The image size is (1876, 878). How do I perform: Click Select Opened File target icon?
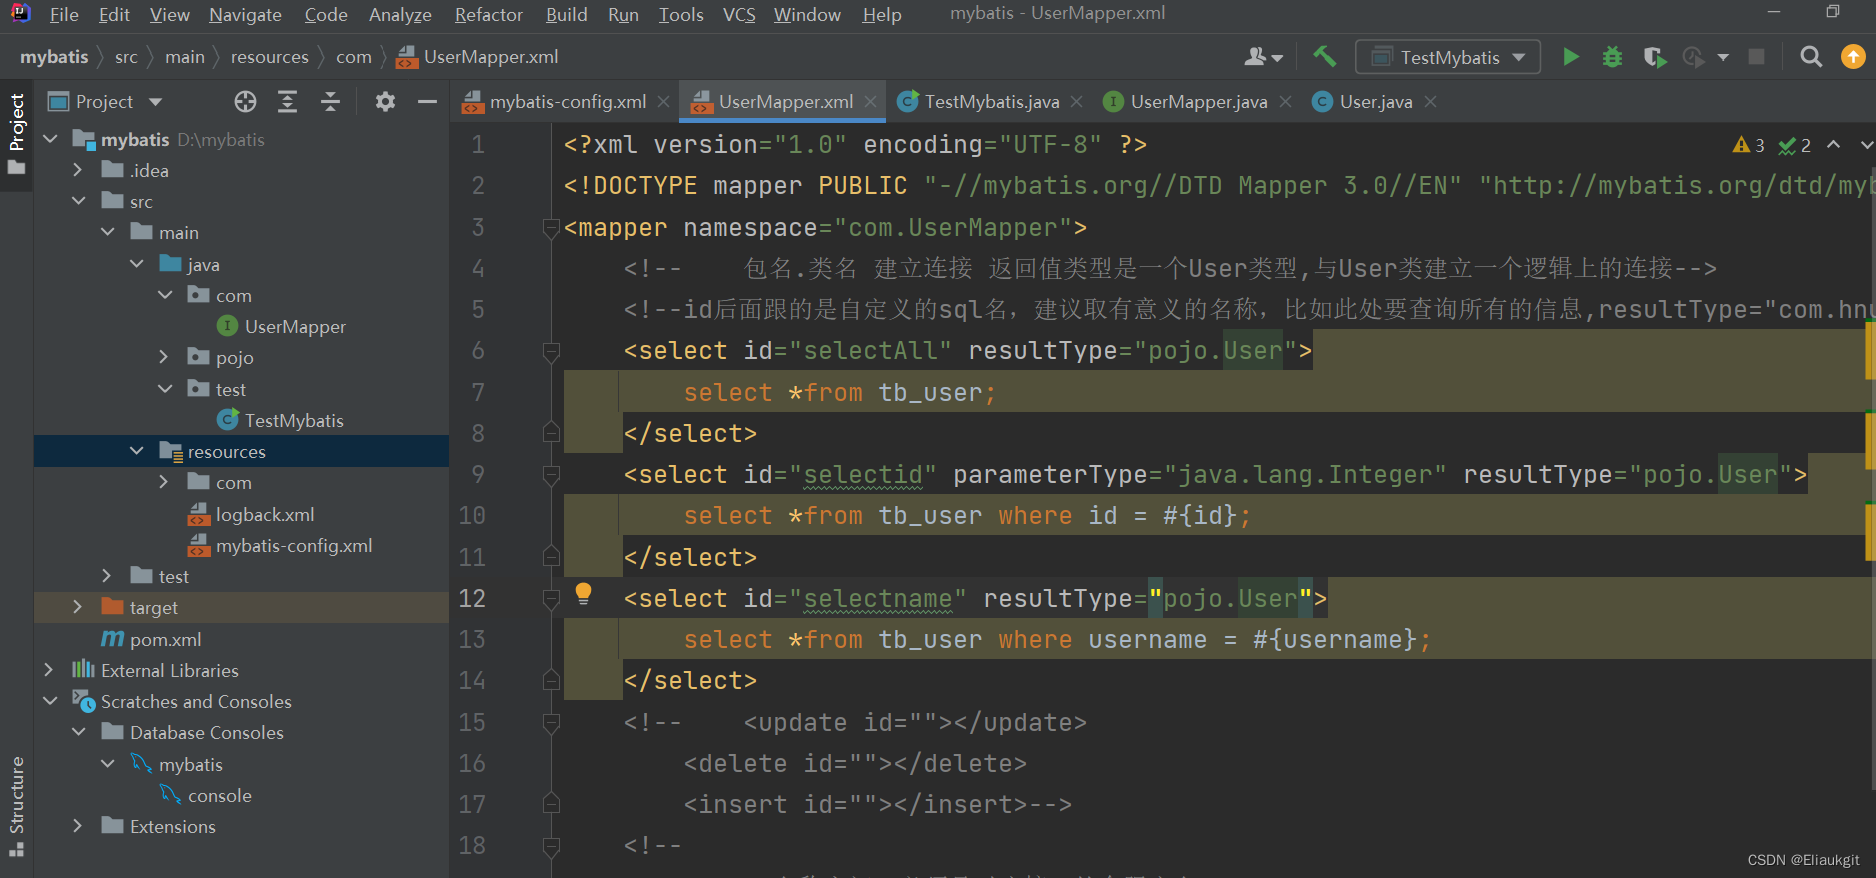(x=245, y=101)
